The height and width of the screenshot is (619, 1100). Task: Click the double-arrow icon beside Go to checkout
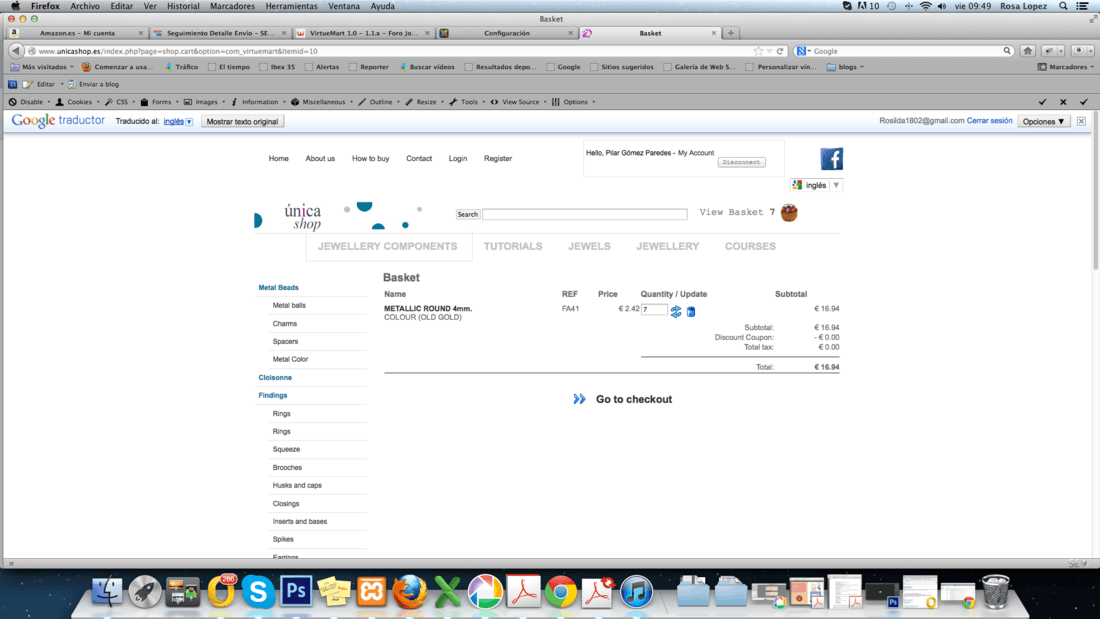pos(579,399)
